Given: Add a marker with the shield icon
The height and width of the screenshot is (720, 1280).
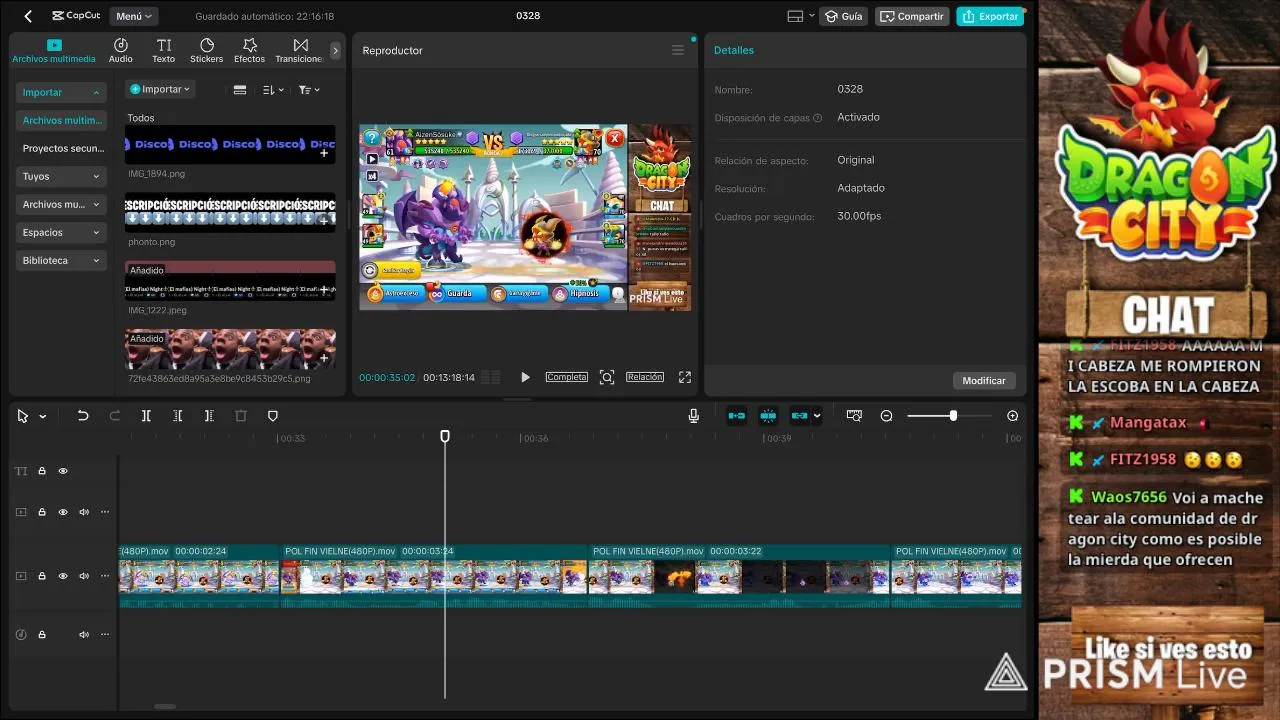Looking at the screenshot, I should [x=273, y=416].
